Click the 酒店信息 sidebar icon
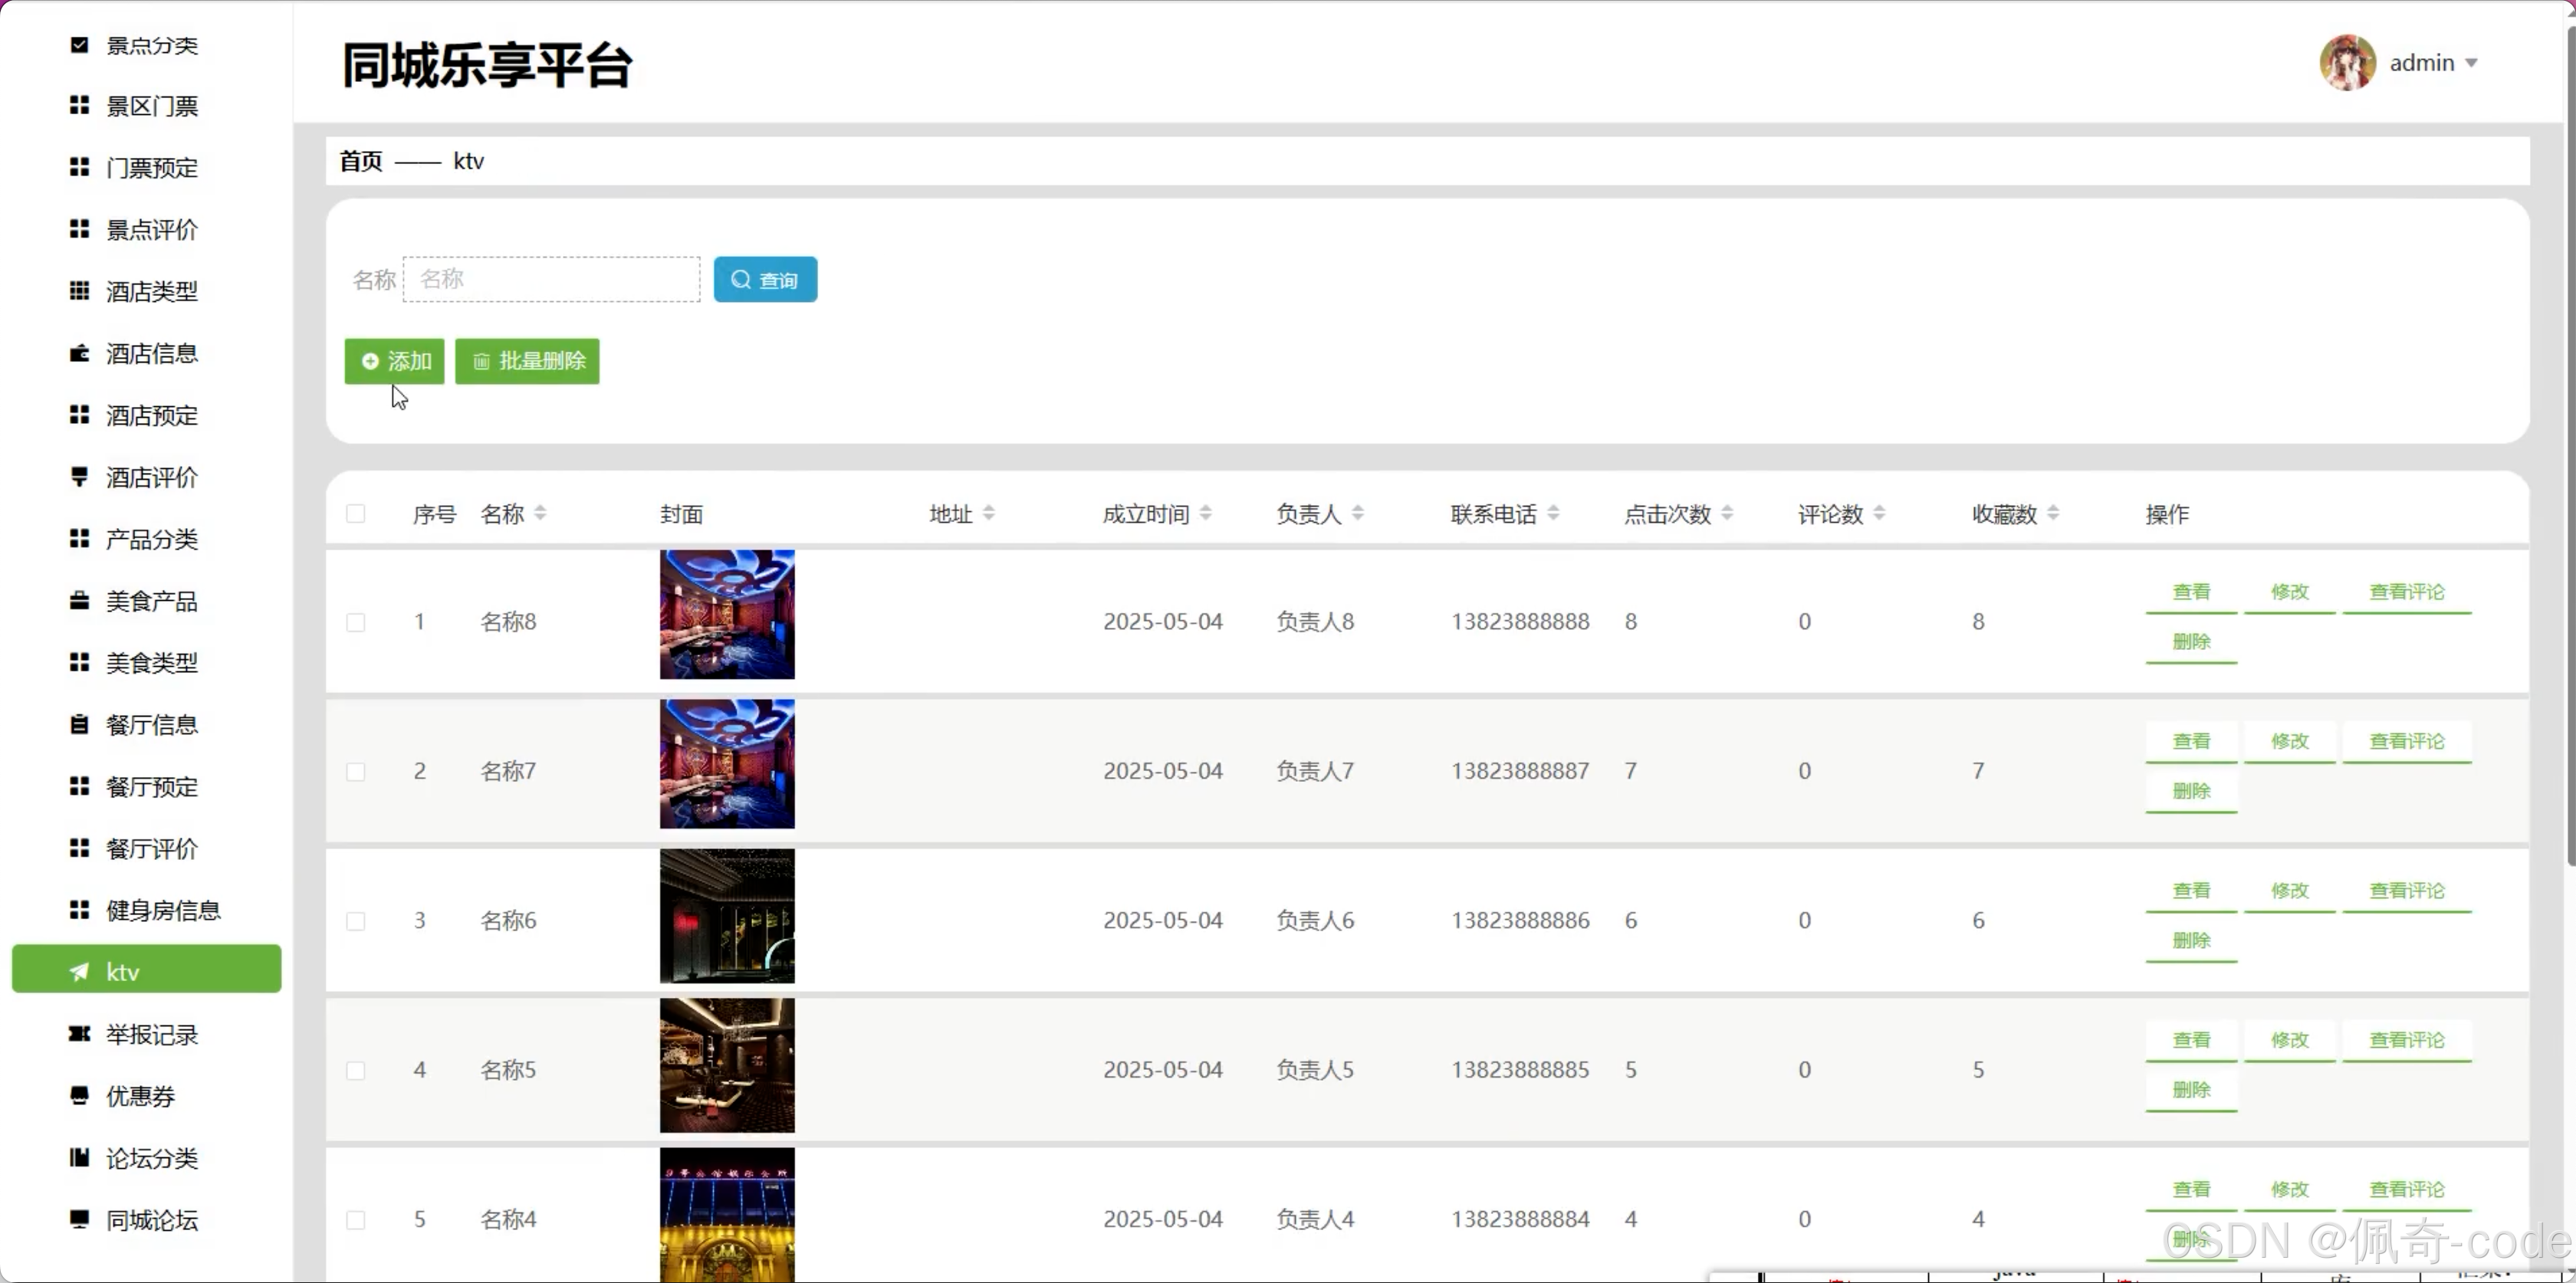 point(79,353)
